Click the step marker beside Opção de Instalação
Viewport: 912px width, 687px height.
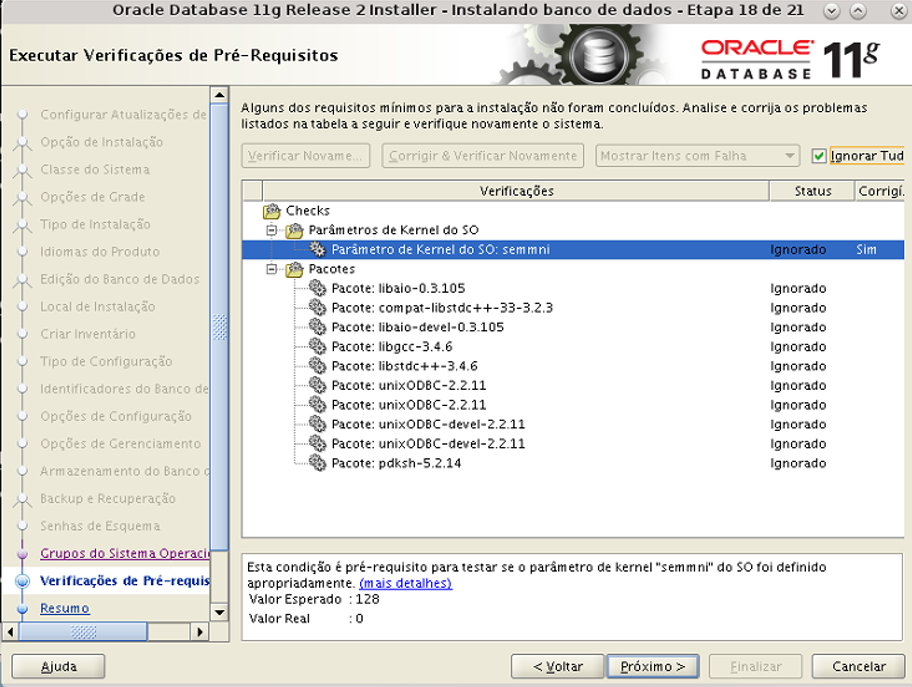pos(23,143)
